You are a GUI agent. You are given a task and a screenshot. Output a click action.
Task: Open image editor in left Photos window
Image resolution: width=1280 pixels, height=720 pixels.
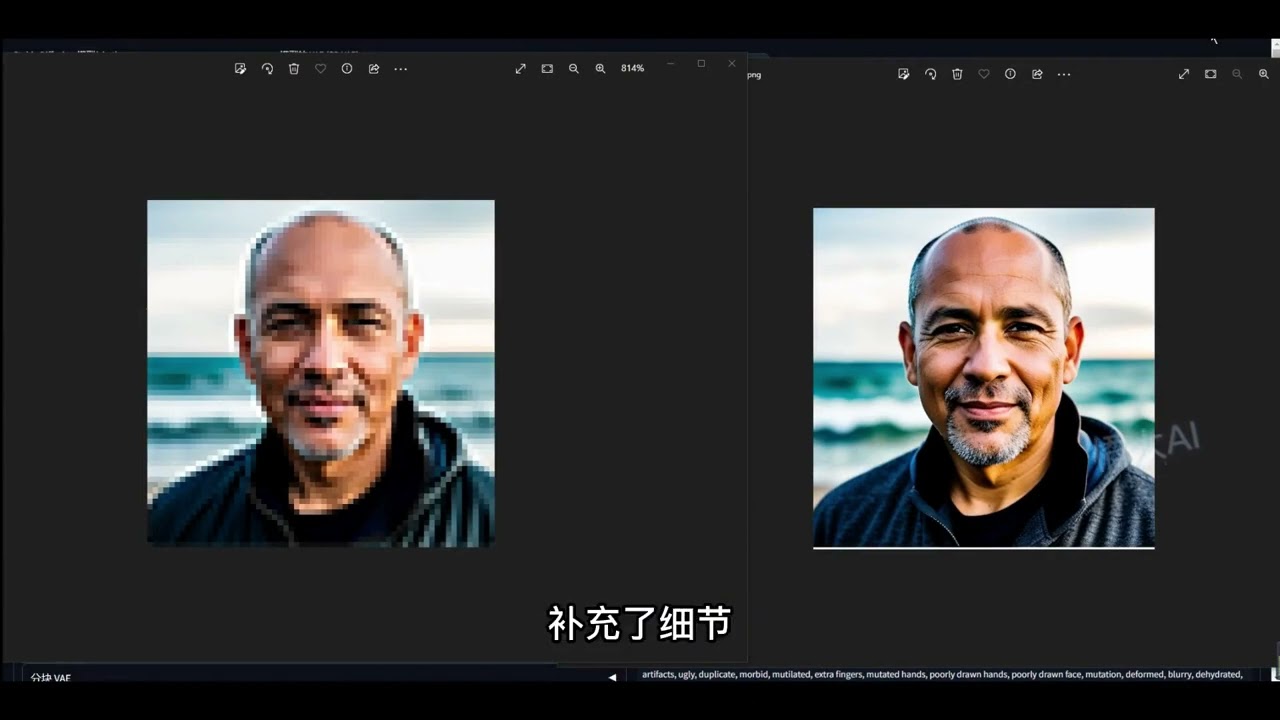click(x=240, y=68)
